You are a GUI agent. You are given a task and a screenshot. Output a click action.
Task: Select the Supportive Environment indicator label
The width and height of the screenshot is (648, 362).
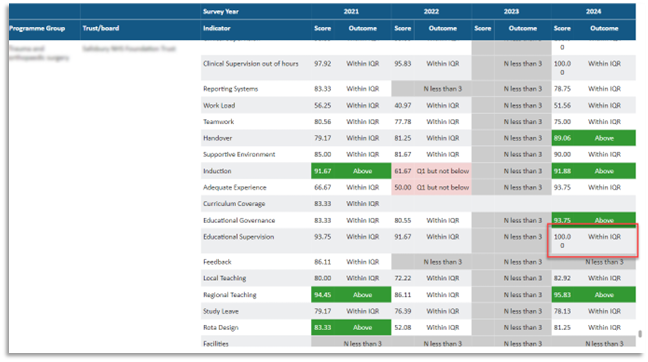(239, 155)
